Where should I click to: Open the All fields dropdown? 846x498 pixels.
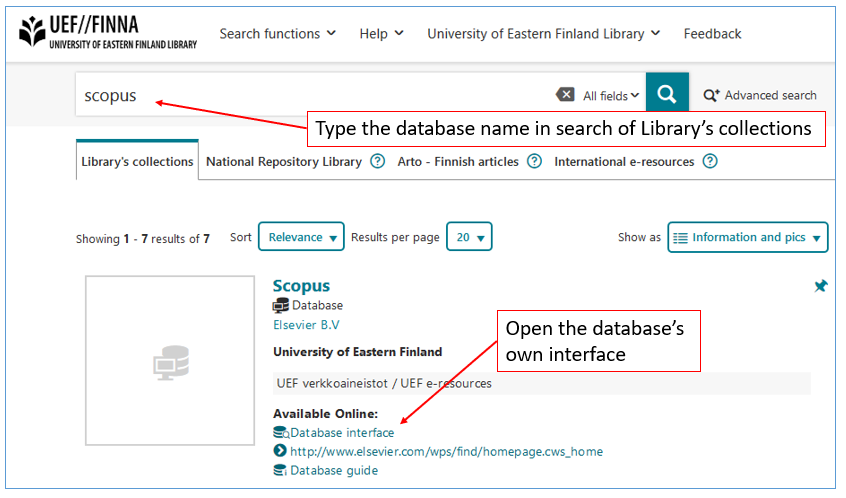611,96
